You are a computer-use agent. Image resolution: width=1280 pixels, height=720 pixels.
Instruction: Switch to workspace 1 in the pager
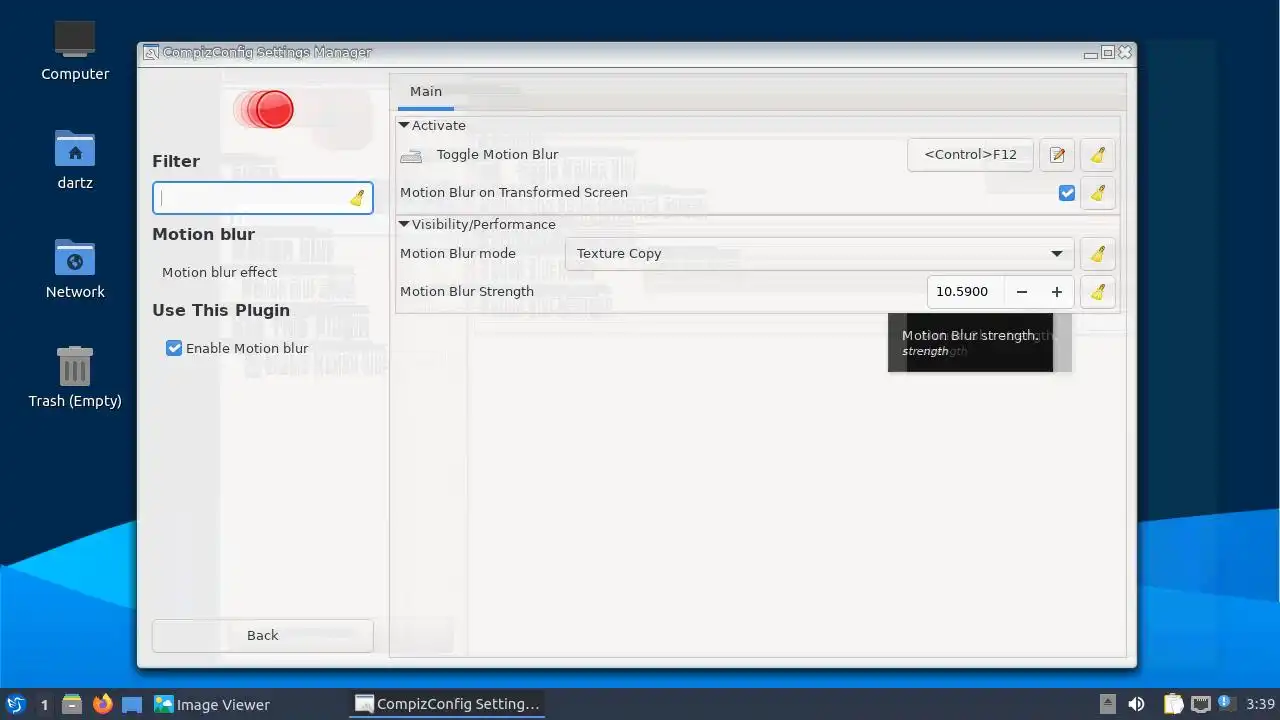(x=44, y=704)
